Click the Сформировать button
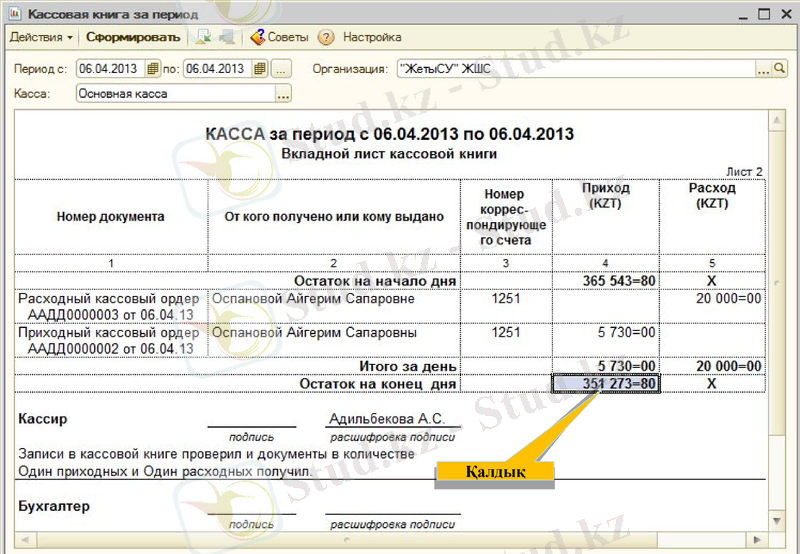The width and height of the screenshot is (800, 554). pos(132,37)
